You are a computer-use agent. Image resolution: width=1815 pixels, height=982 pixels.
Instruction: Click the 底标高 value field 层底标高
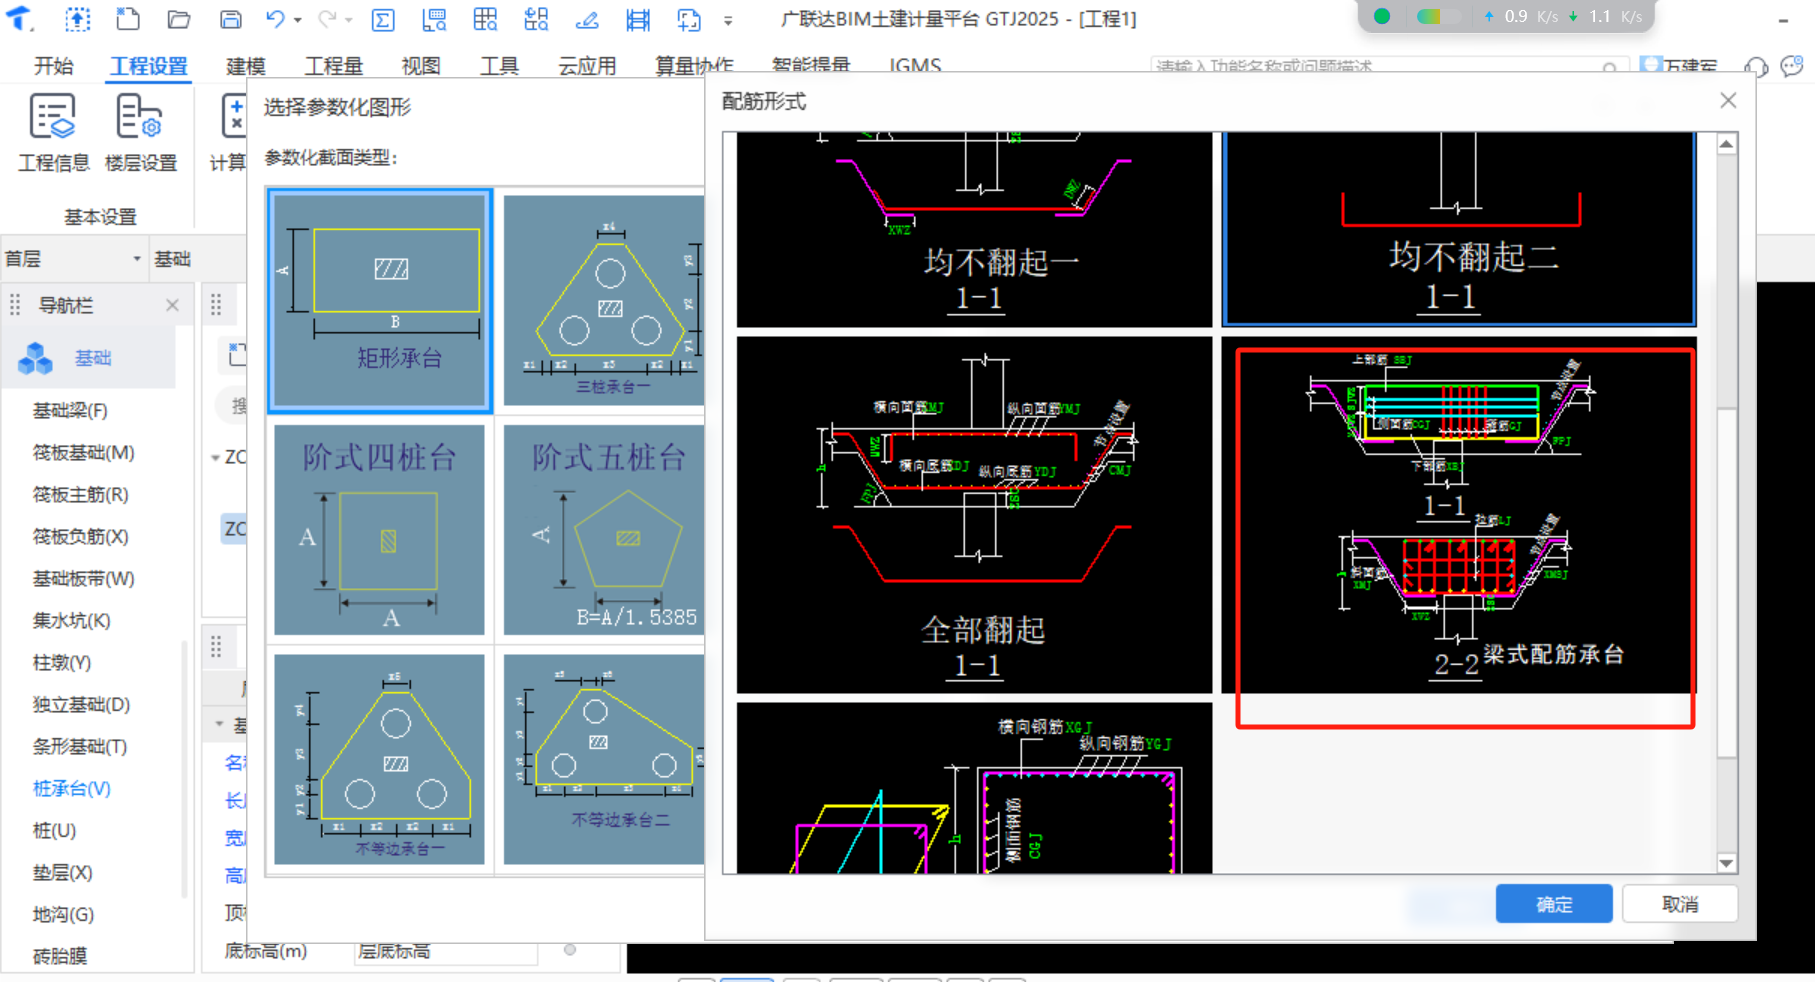(445, 951)
